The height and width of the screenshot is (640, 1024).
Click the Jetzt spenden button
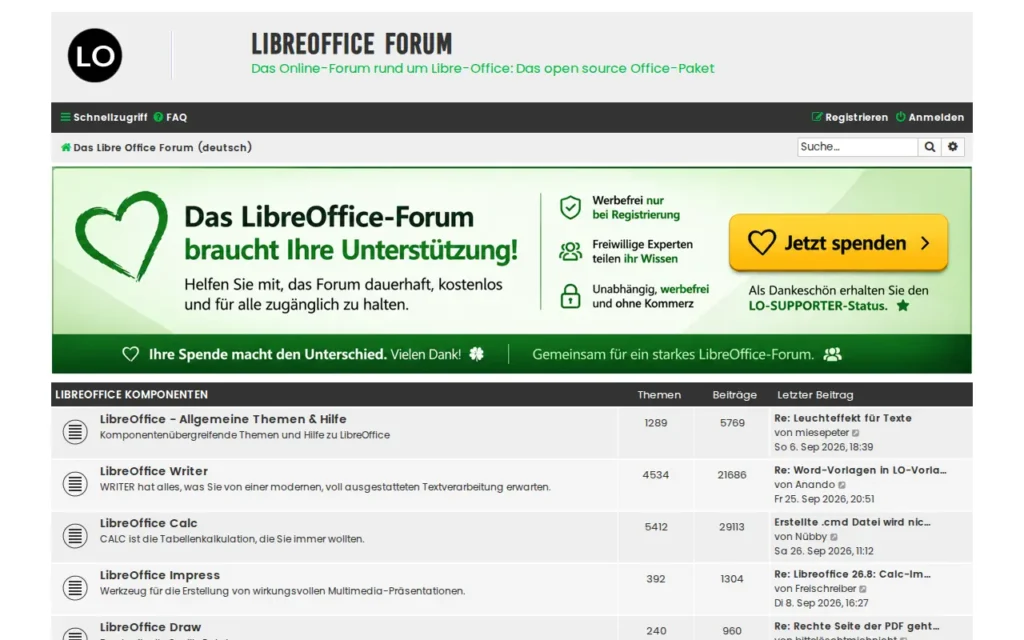(839, 243)
